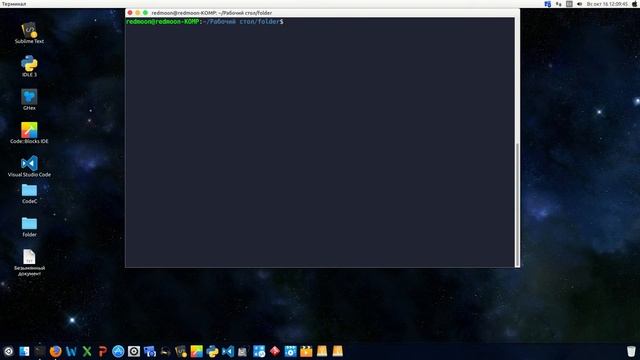Open Visual Studio Code desktop shortcut
This screenshot has width=640, height=360.
[x=29, y=166]
